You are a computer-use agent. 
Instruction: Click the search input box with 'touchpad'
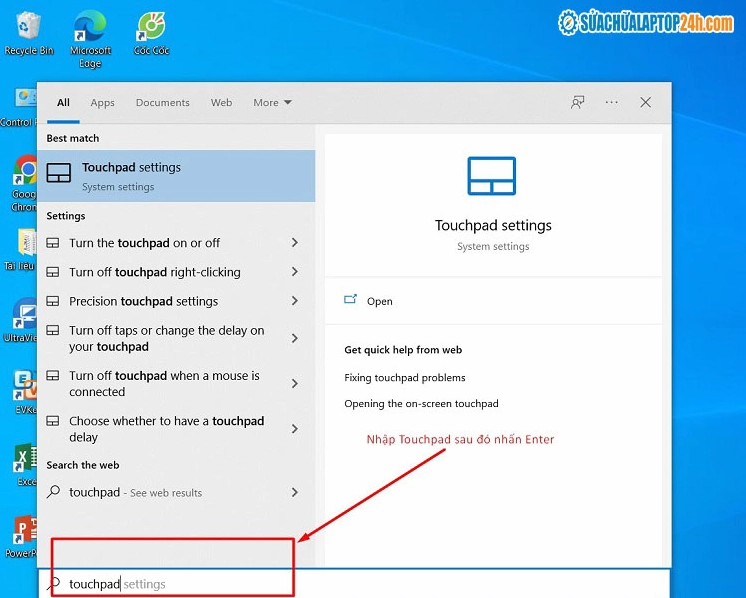353,583
